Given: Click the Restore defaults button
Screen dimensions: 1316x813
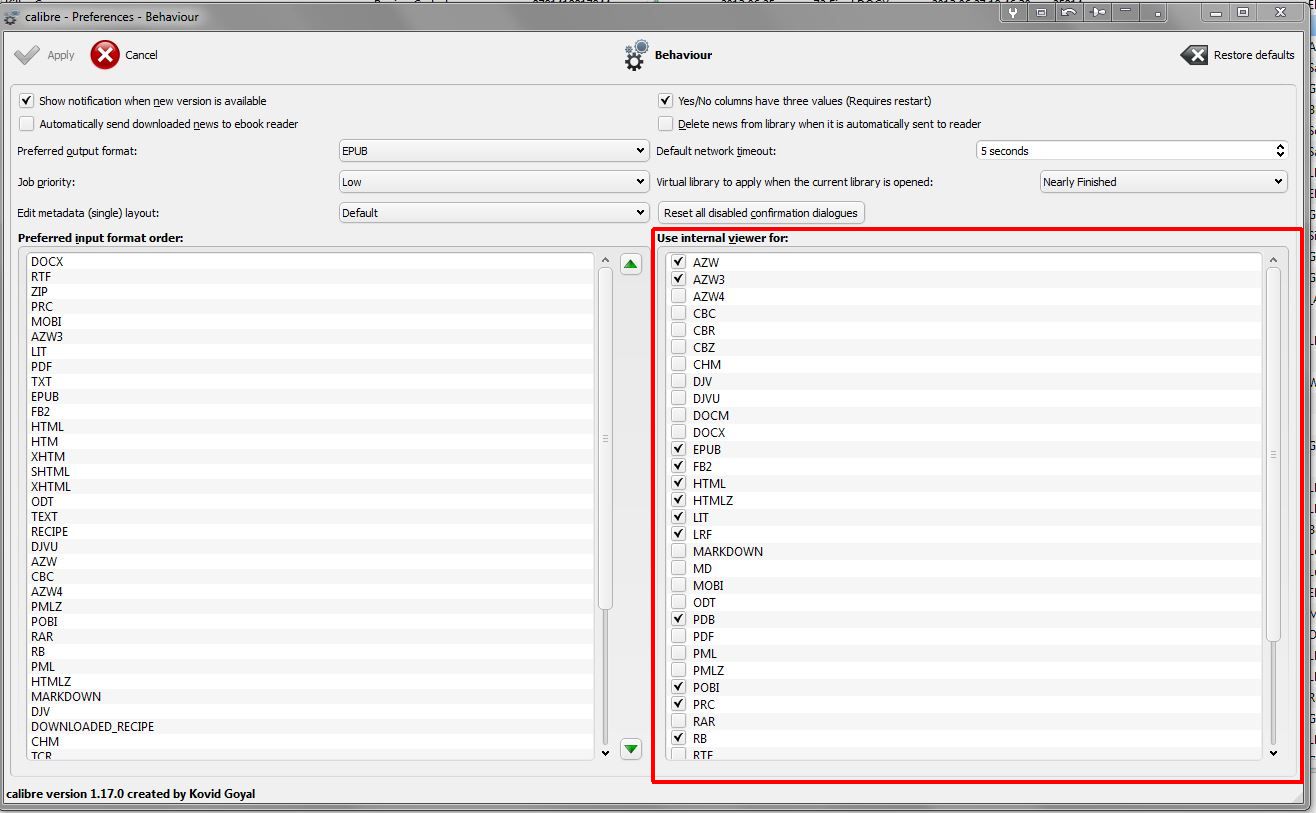Looking at the screenshot, I should [x=1238, y=55].
